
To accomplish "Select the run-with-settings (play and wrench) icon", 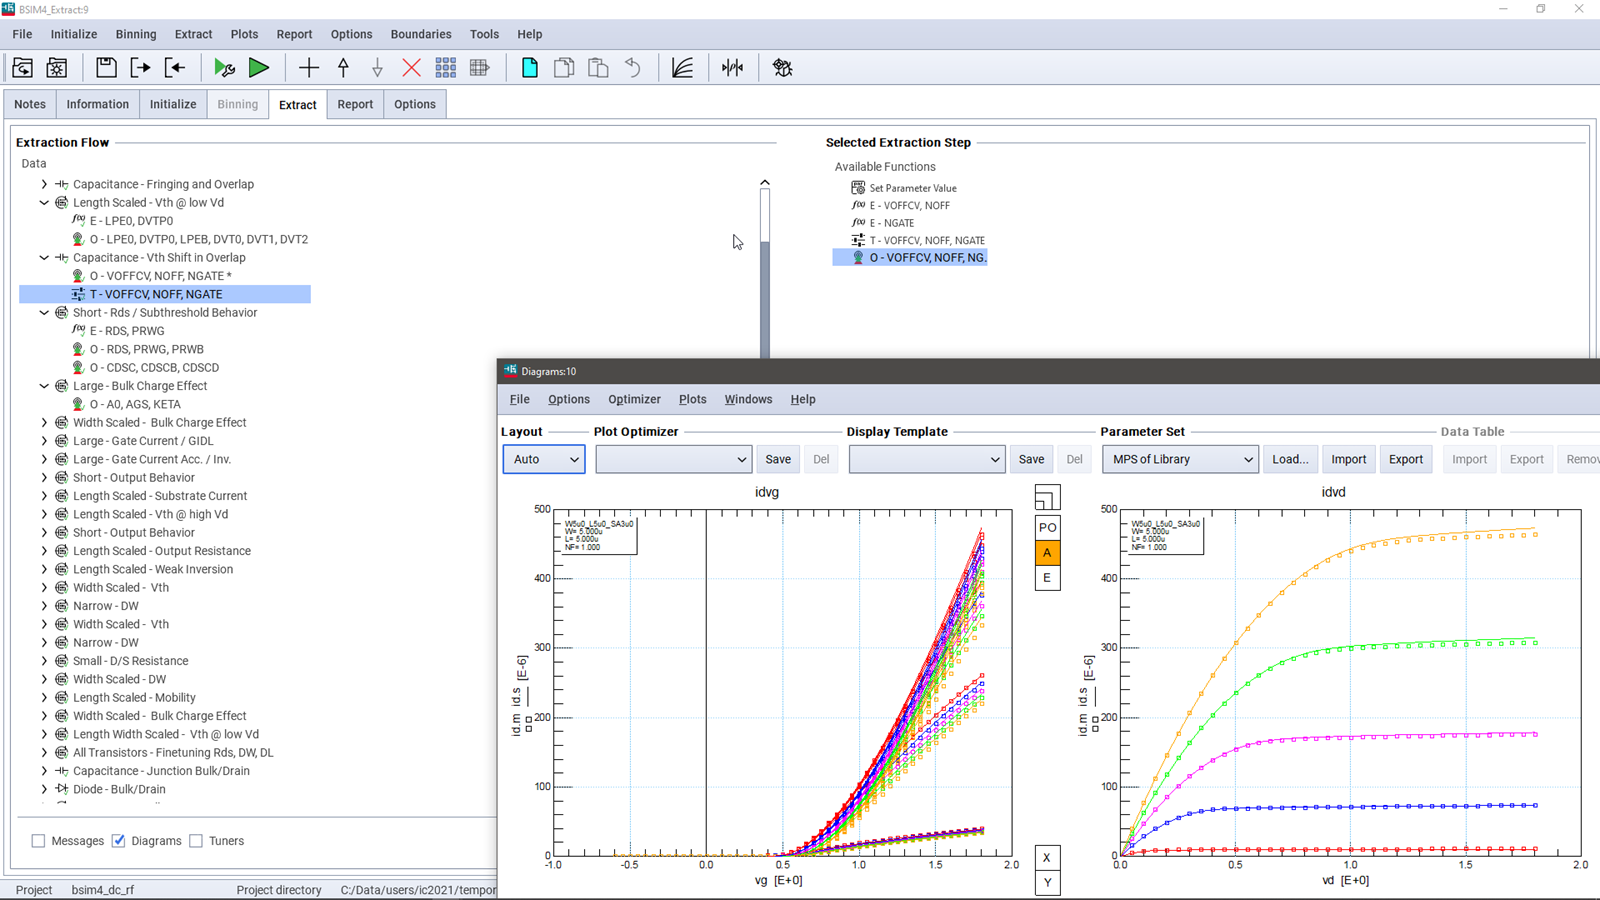I will [x=224, y=67].
